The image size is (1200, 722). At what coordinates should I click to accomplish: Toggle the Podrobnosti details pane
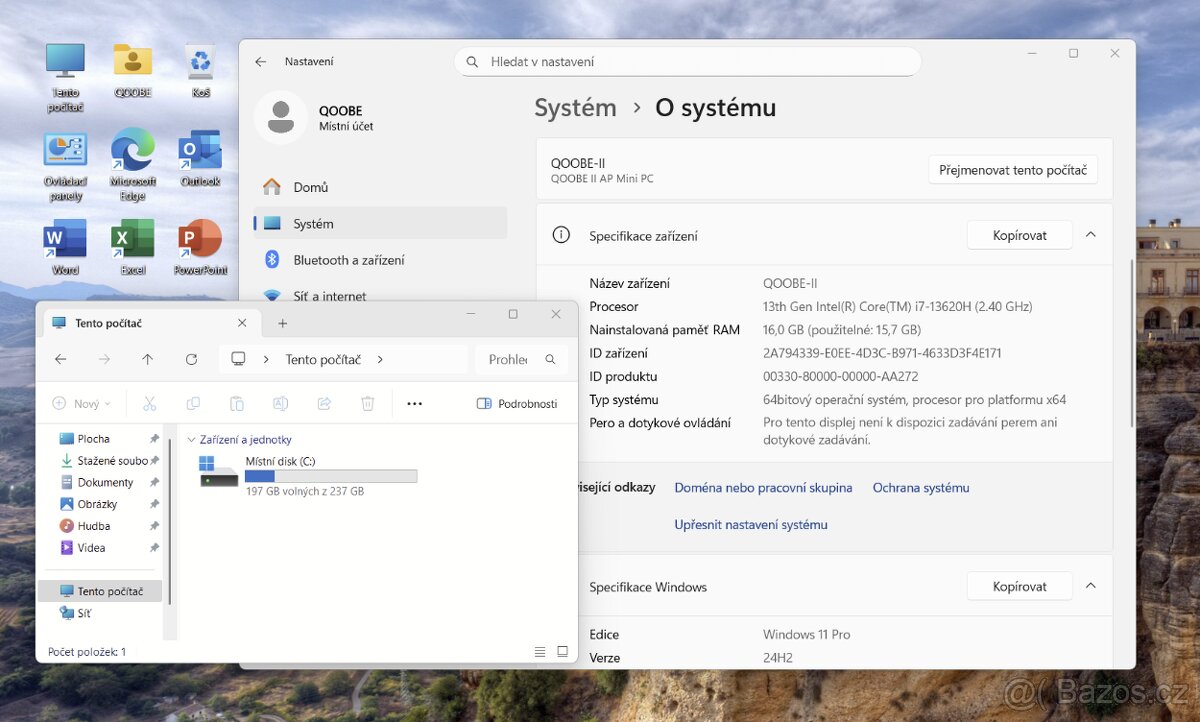click(517, 403)
